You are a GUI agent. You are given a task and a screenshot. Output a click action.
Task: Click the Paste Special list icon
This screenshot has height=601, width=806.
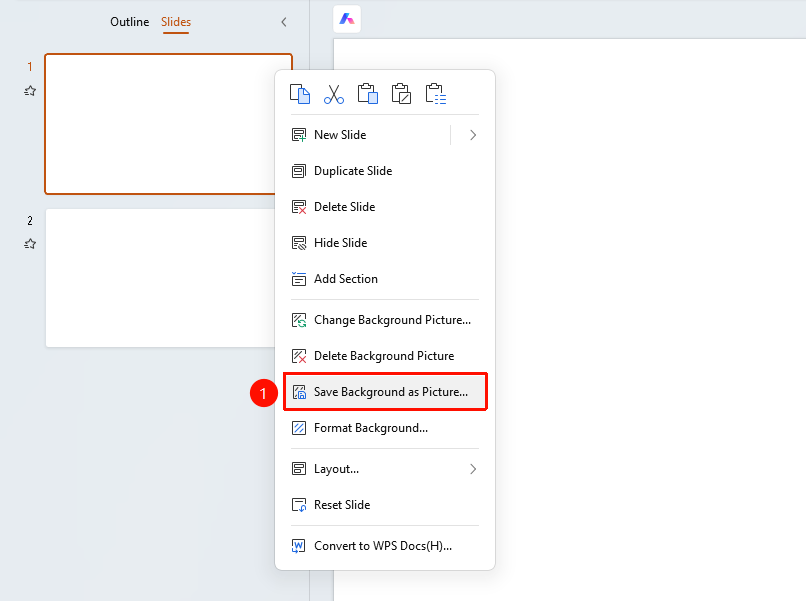[x=436, y=94]
